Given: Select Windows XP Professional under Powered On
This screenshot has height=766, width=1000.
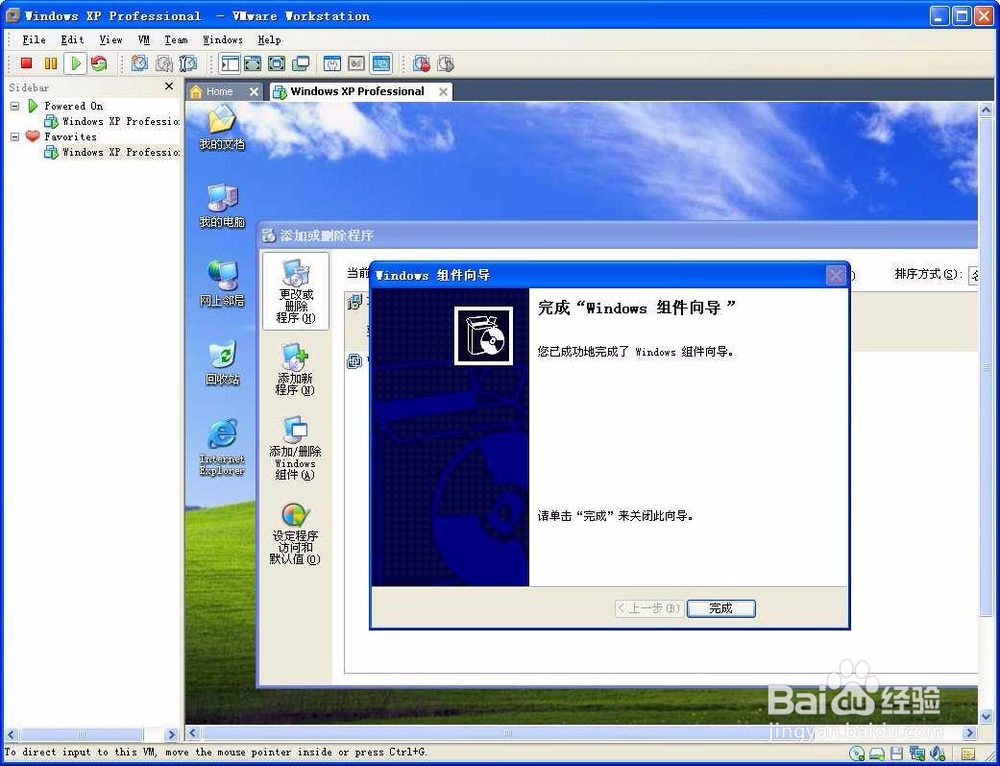Looking at the screenshot, I should tap(112, 121).
